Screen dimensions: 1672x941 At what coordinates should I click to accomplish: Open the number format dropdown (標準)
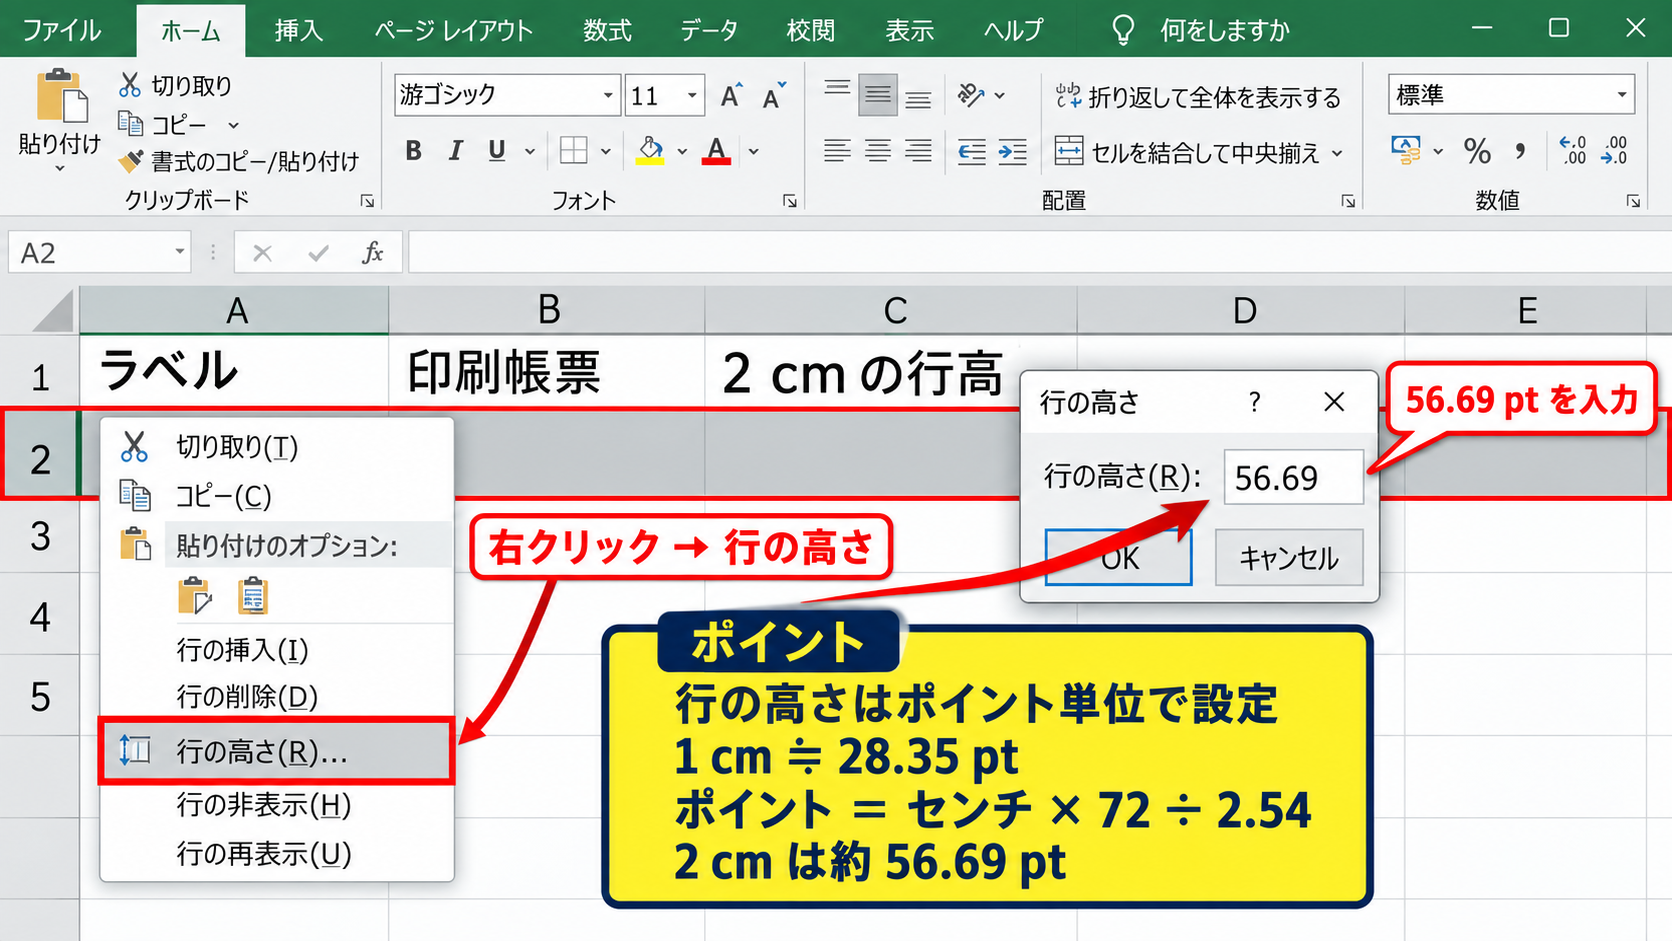[x=1621, y=95]
